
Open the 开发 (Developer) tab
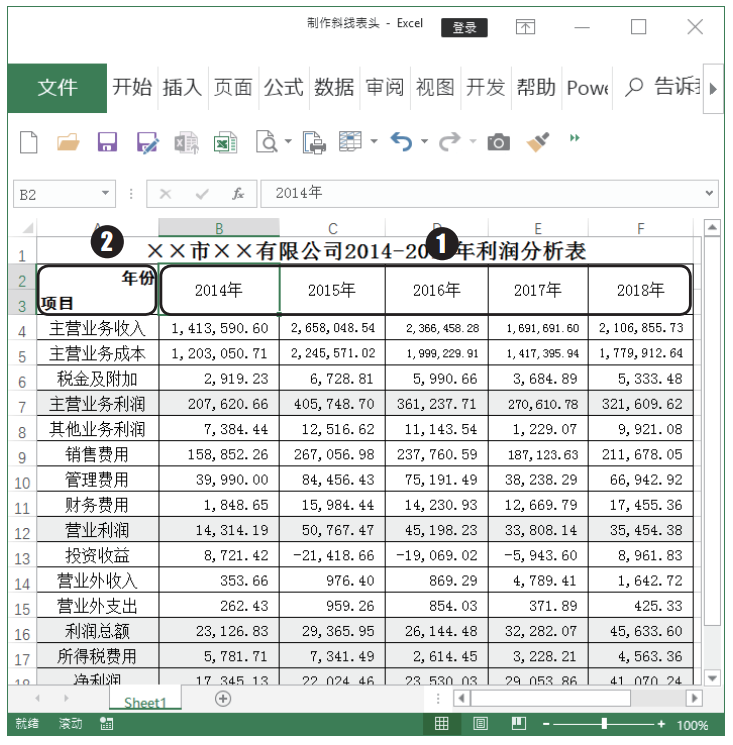(485, 88)
